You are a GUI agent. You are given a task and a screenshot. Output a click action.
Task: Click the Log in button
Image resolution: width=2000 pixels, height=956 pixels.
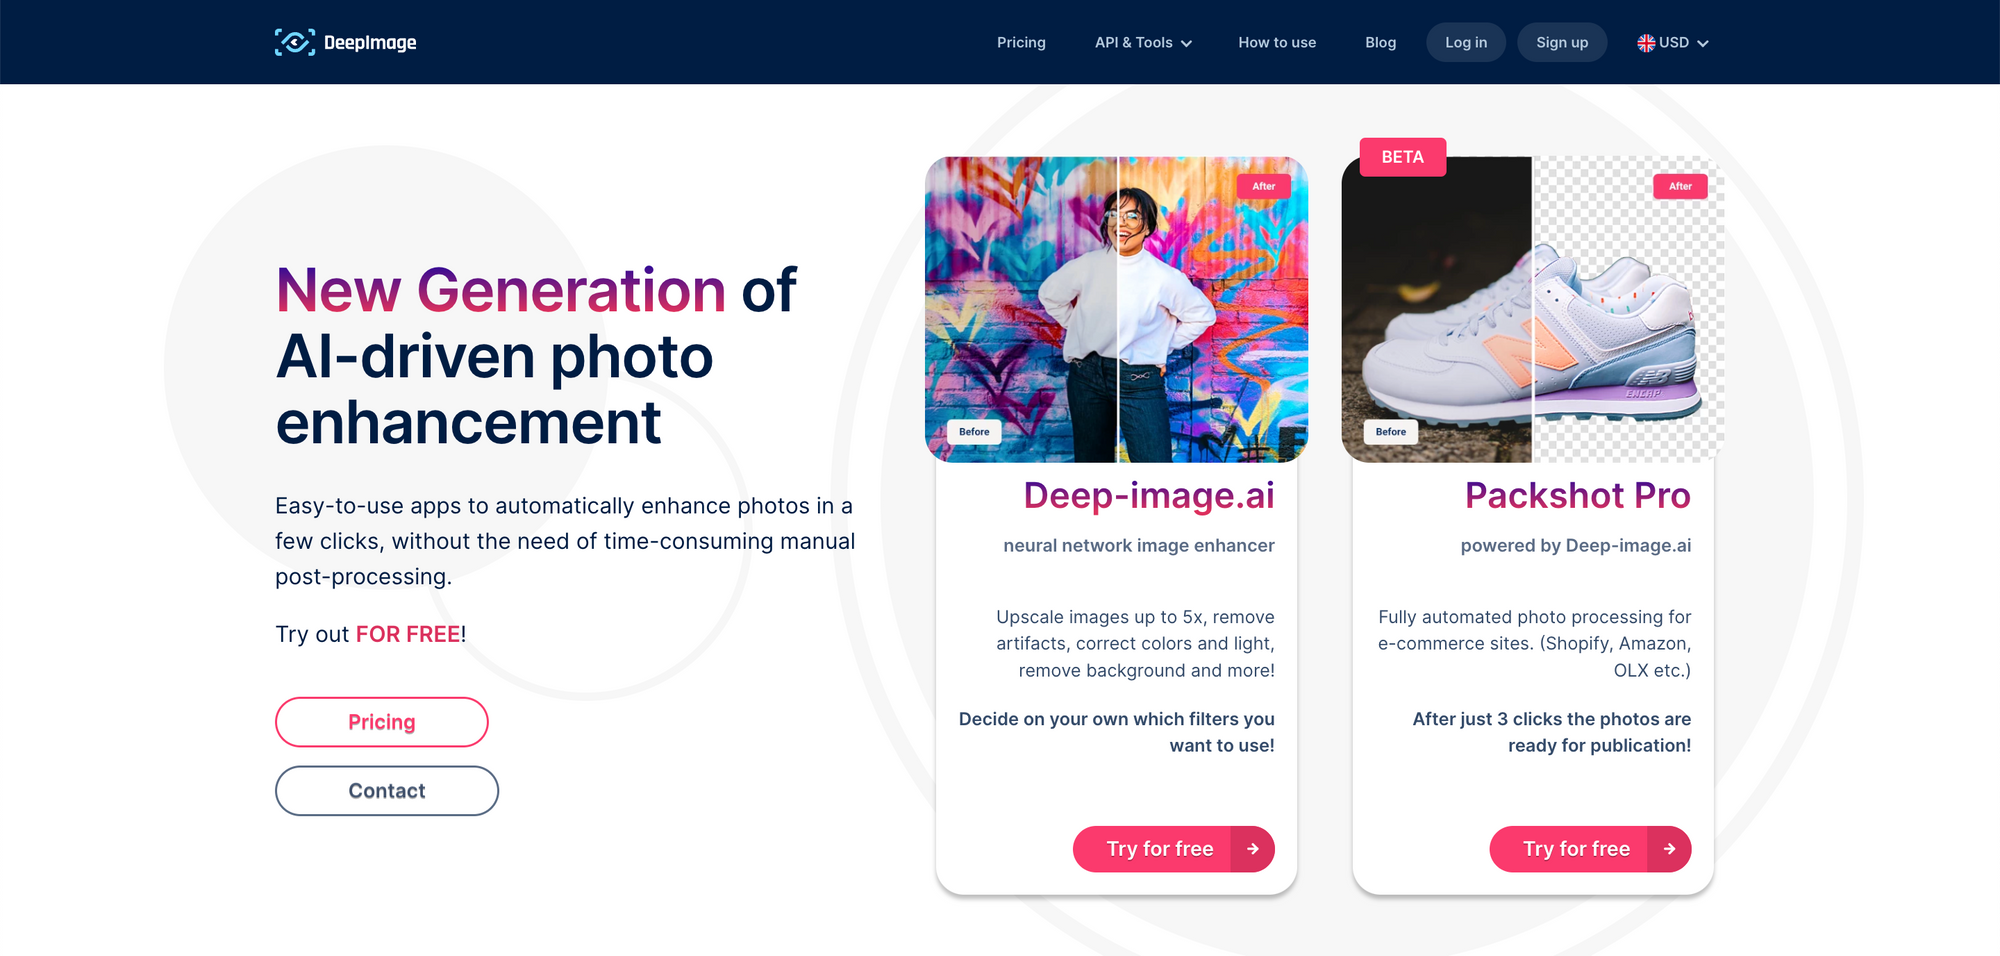click(x=1466, y=42)
